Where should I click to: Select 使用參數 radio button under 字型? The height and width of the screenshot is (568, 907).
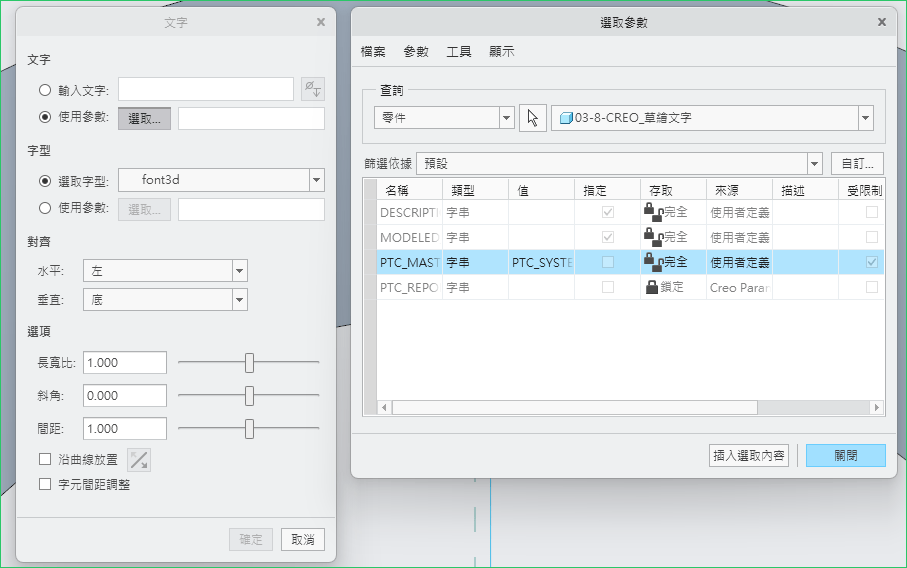tap(45, 209)
